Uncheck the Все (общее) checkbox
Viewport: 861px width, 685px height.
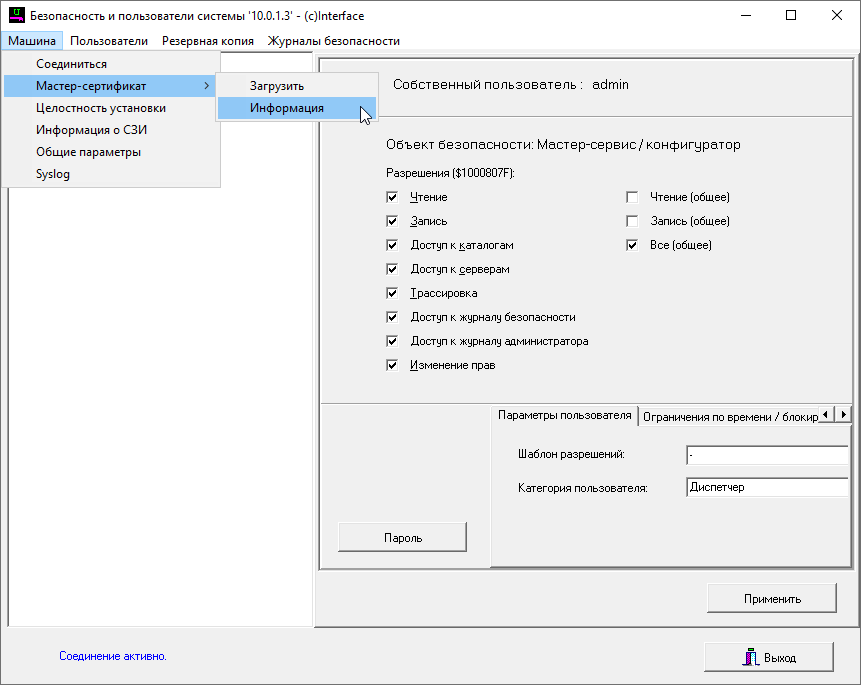coord(632,245)
